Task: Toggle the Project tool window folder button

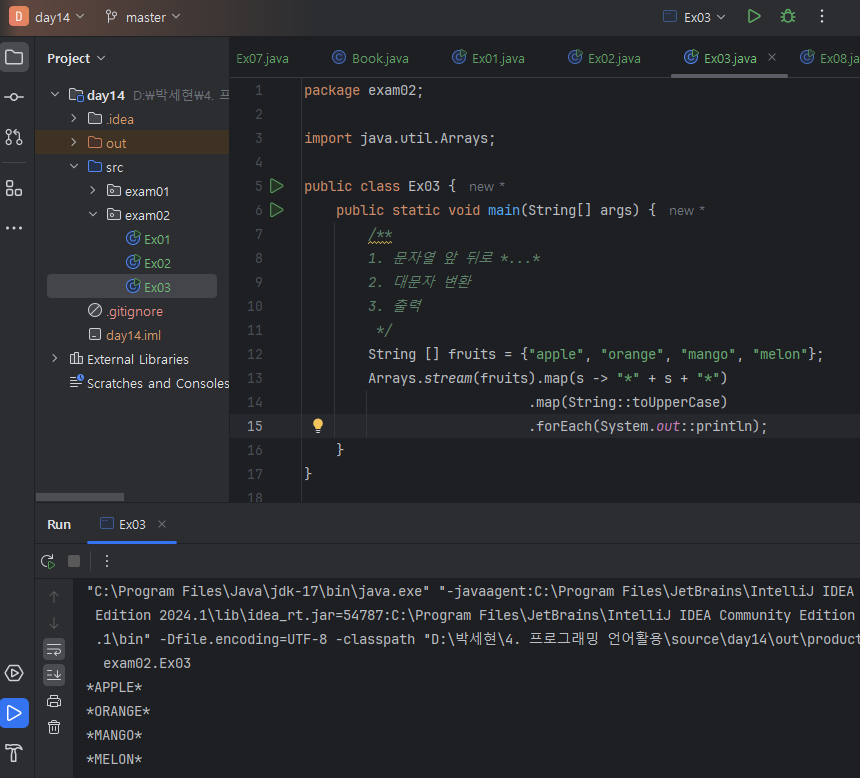Action: (14, 57)
